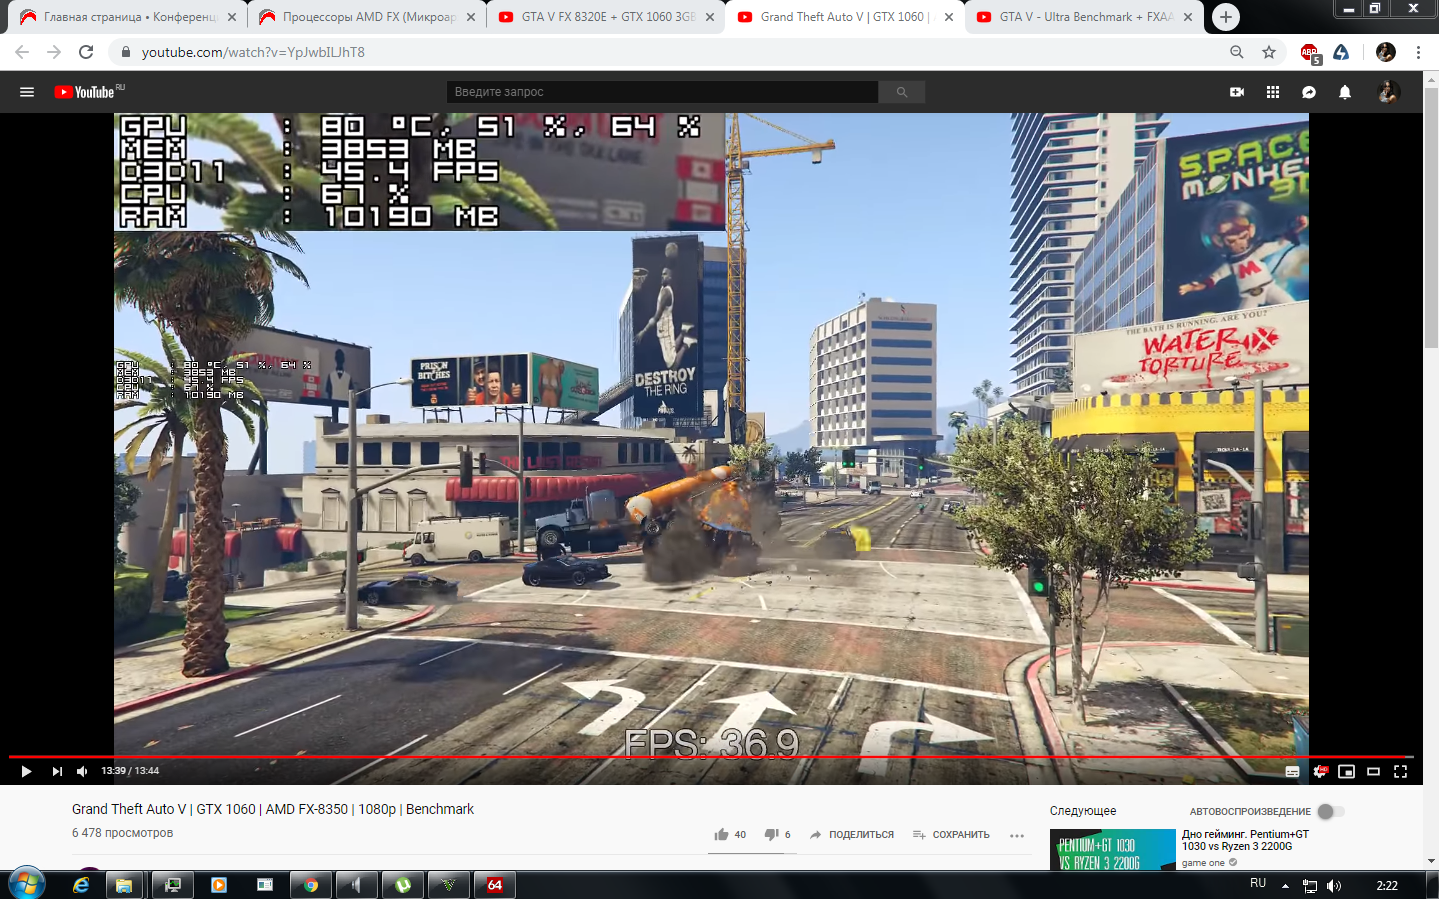
Task: Open the YouTube account avatar menu
Action: (x=1388, y=92)
